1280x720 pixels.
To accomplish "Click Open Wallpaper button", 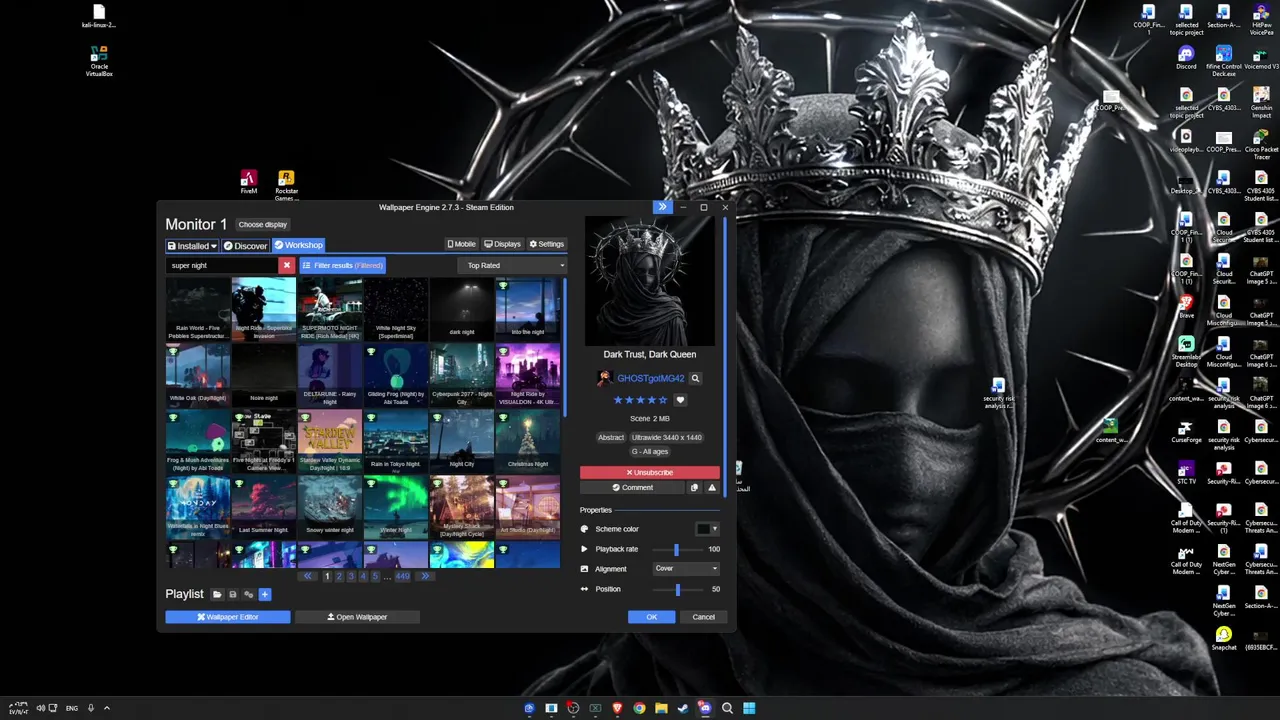I will [x=357, y=617].
